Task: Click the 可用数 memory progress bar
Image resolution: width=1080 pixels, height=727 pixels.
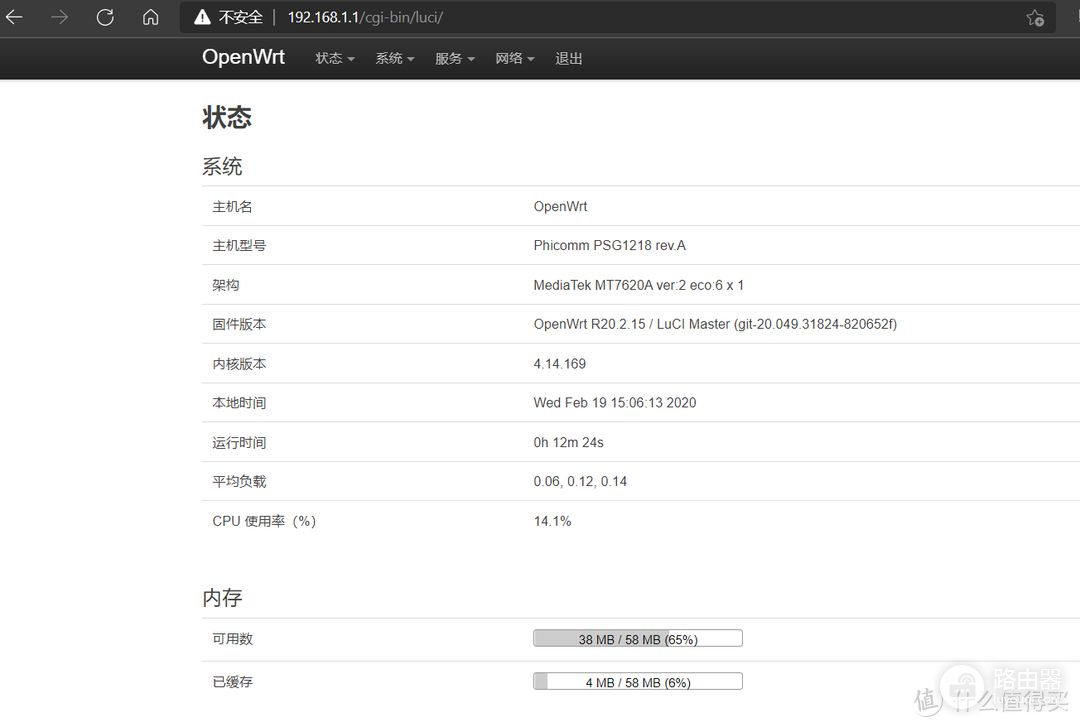Action: click(638, 639)
